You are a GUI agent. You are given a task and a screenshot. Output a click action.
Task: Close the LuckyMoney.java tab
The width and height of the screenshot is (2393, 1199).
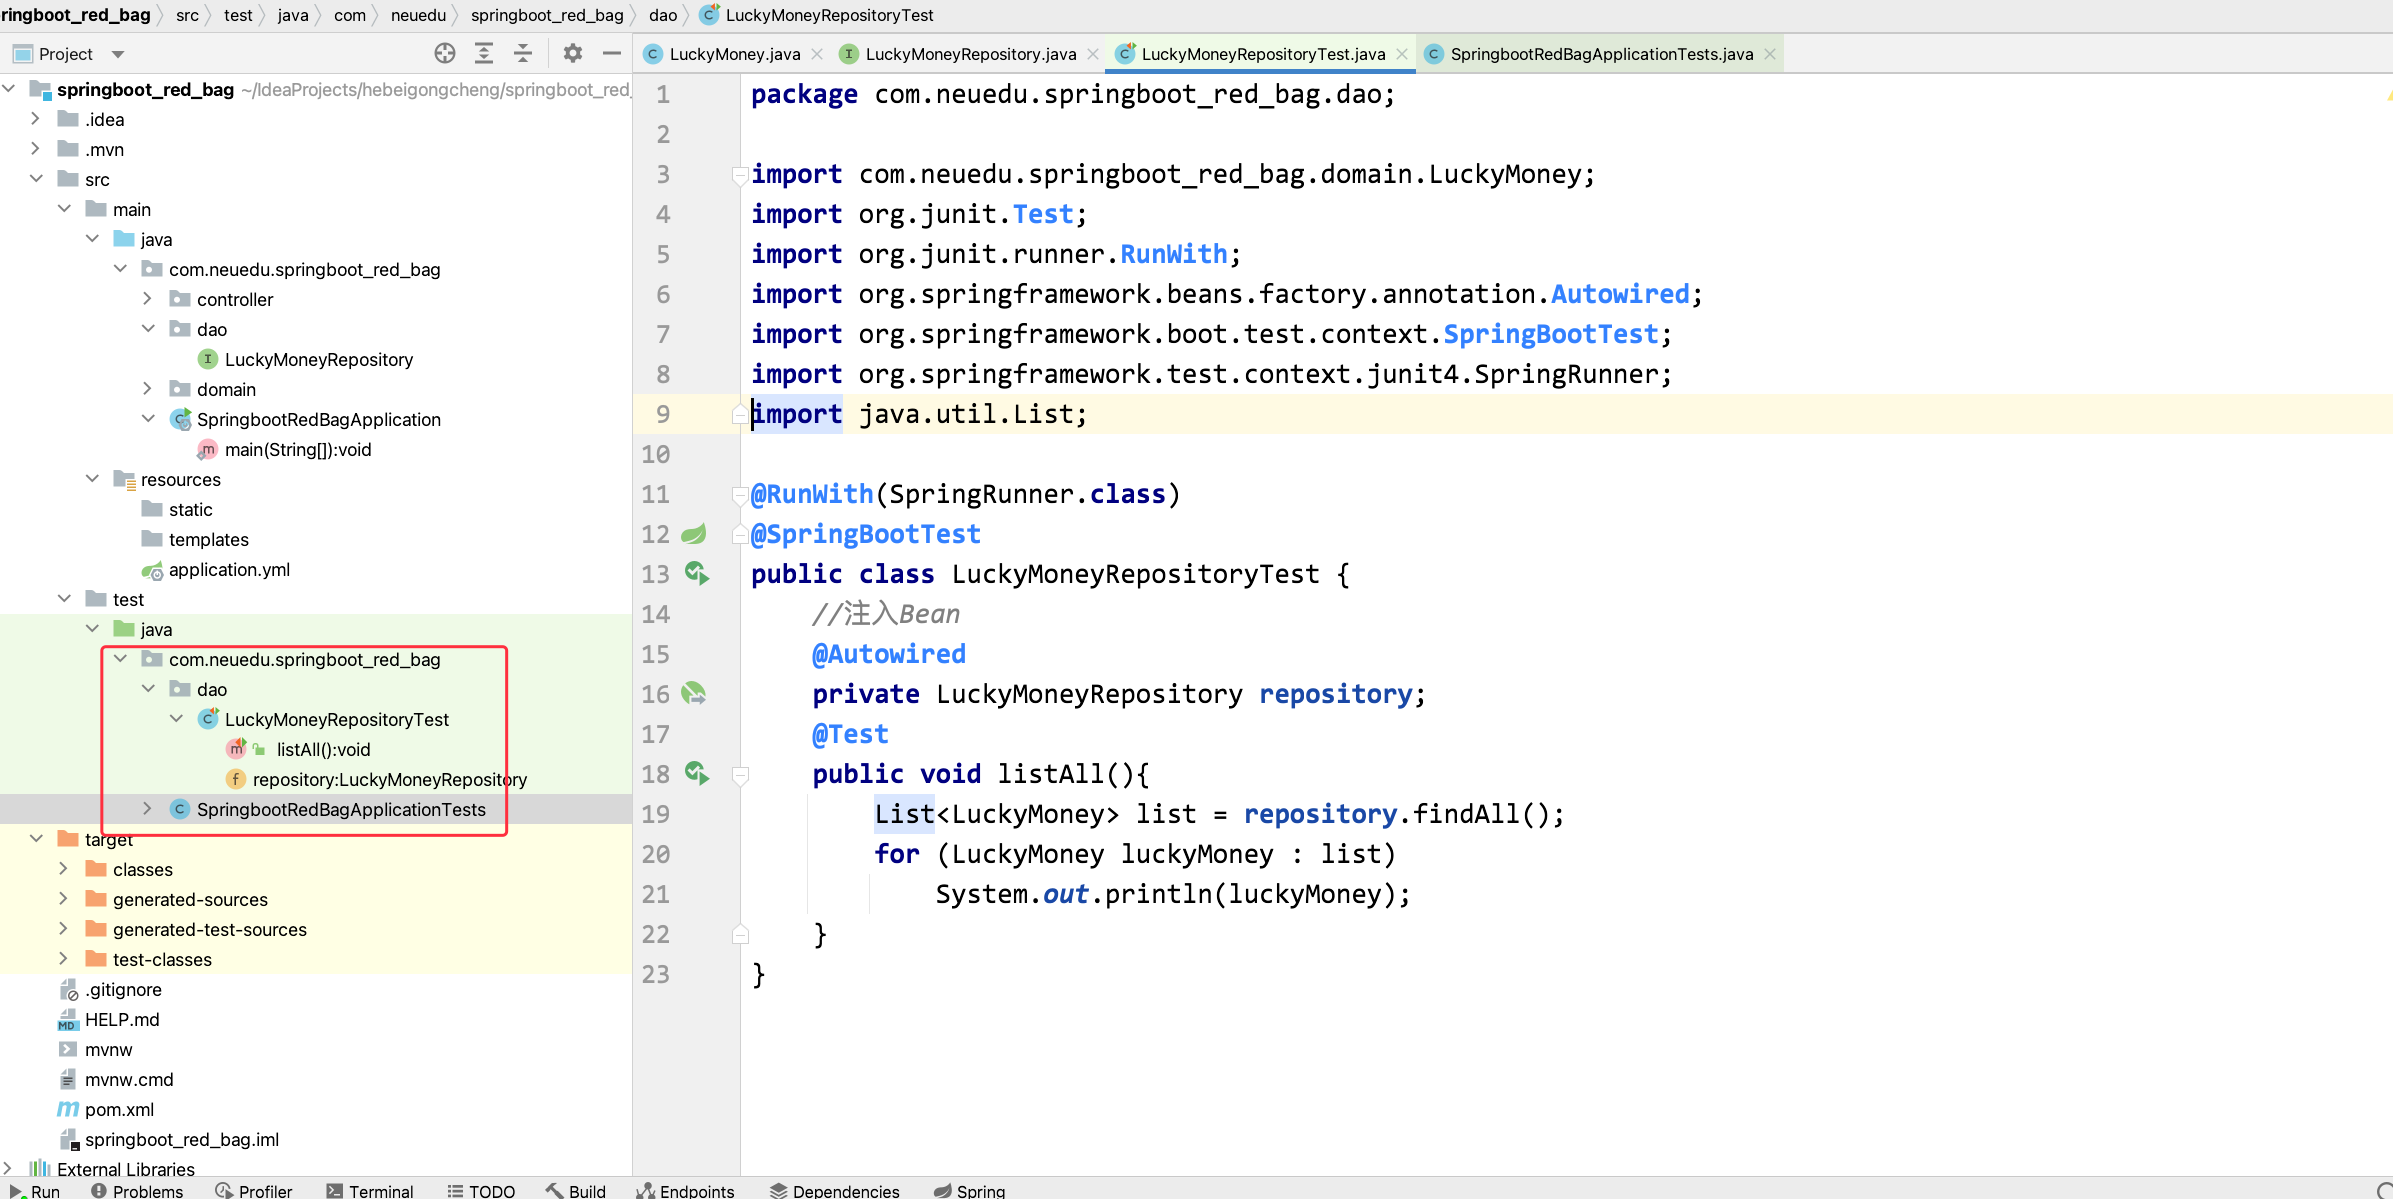(x=817, y=54)
